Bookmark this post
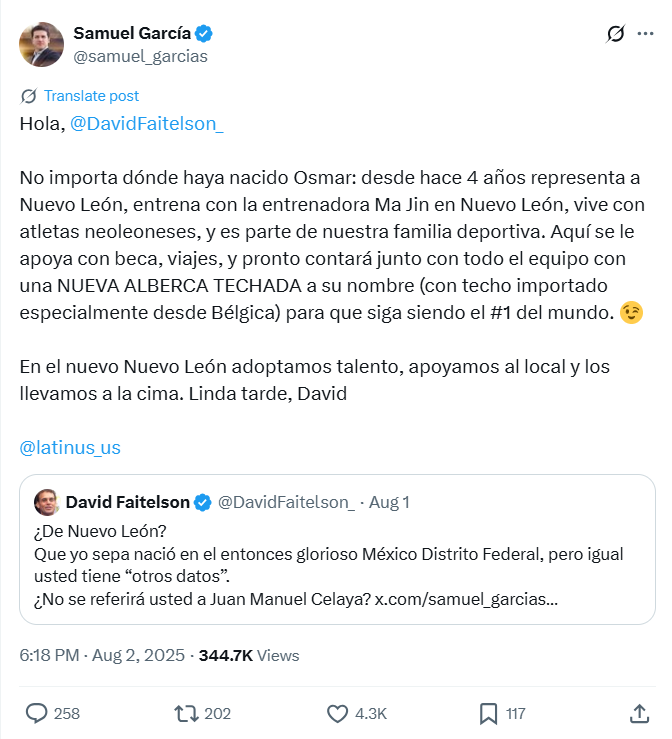672x739 pixels. coord(489,713)
